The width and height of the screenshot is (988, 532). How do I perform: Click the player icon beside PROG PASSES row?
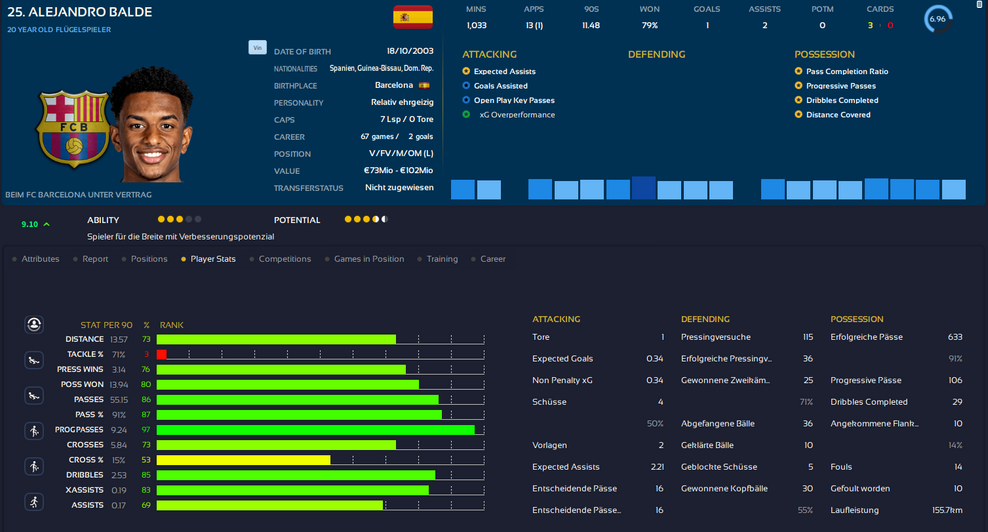coord(35,430)
